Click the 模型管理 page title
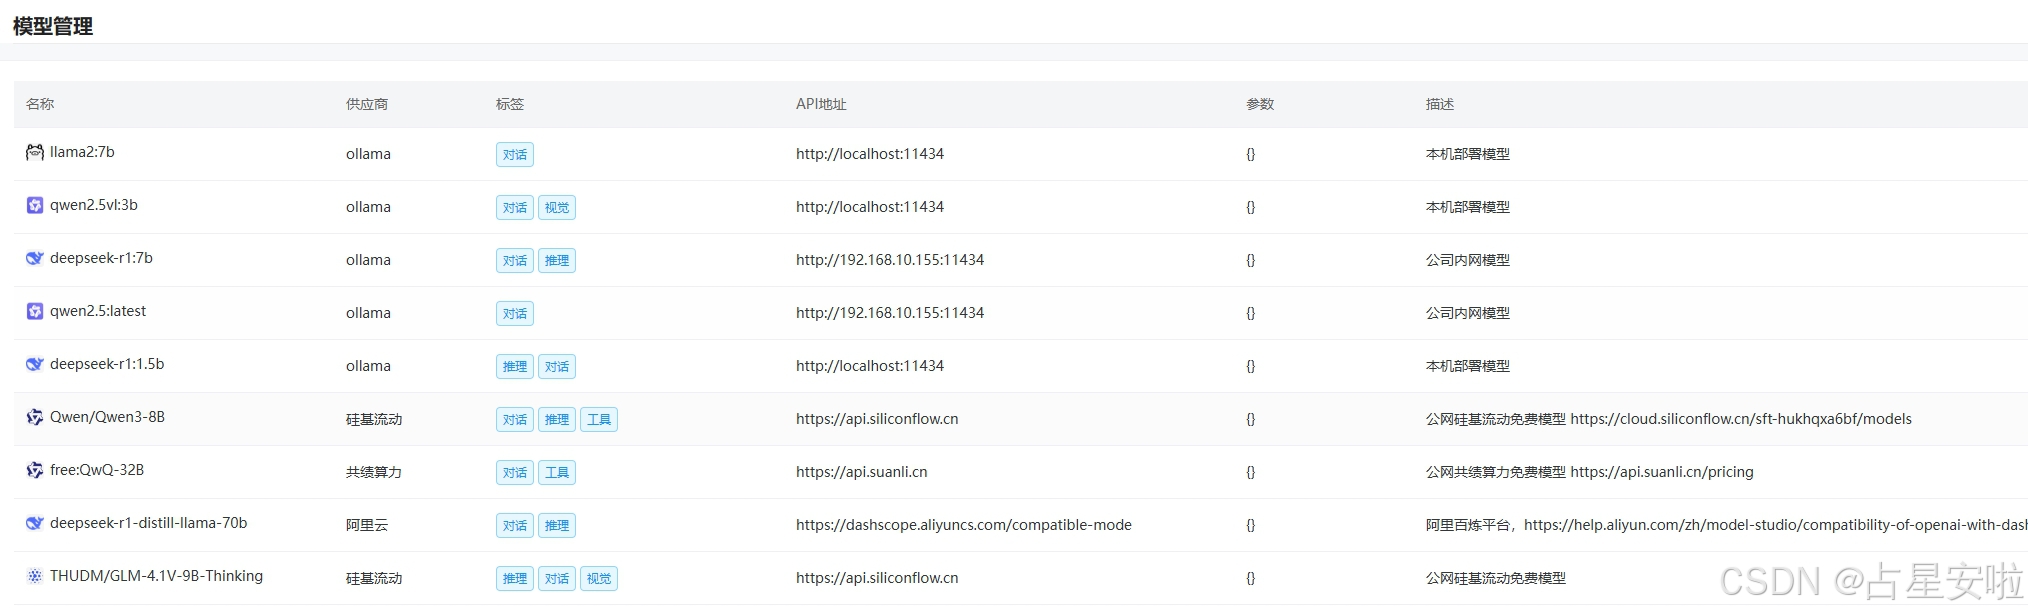The height and width of the screenshot is (616, 2028). (x=53, y=27)
